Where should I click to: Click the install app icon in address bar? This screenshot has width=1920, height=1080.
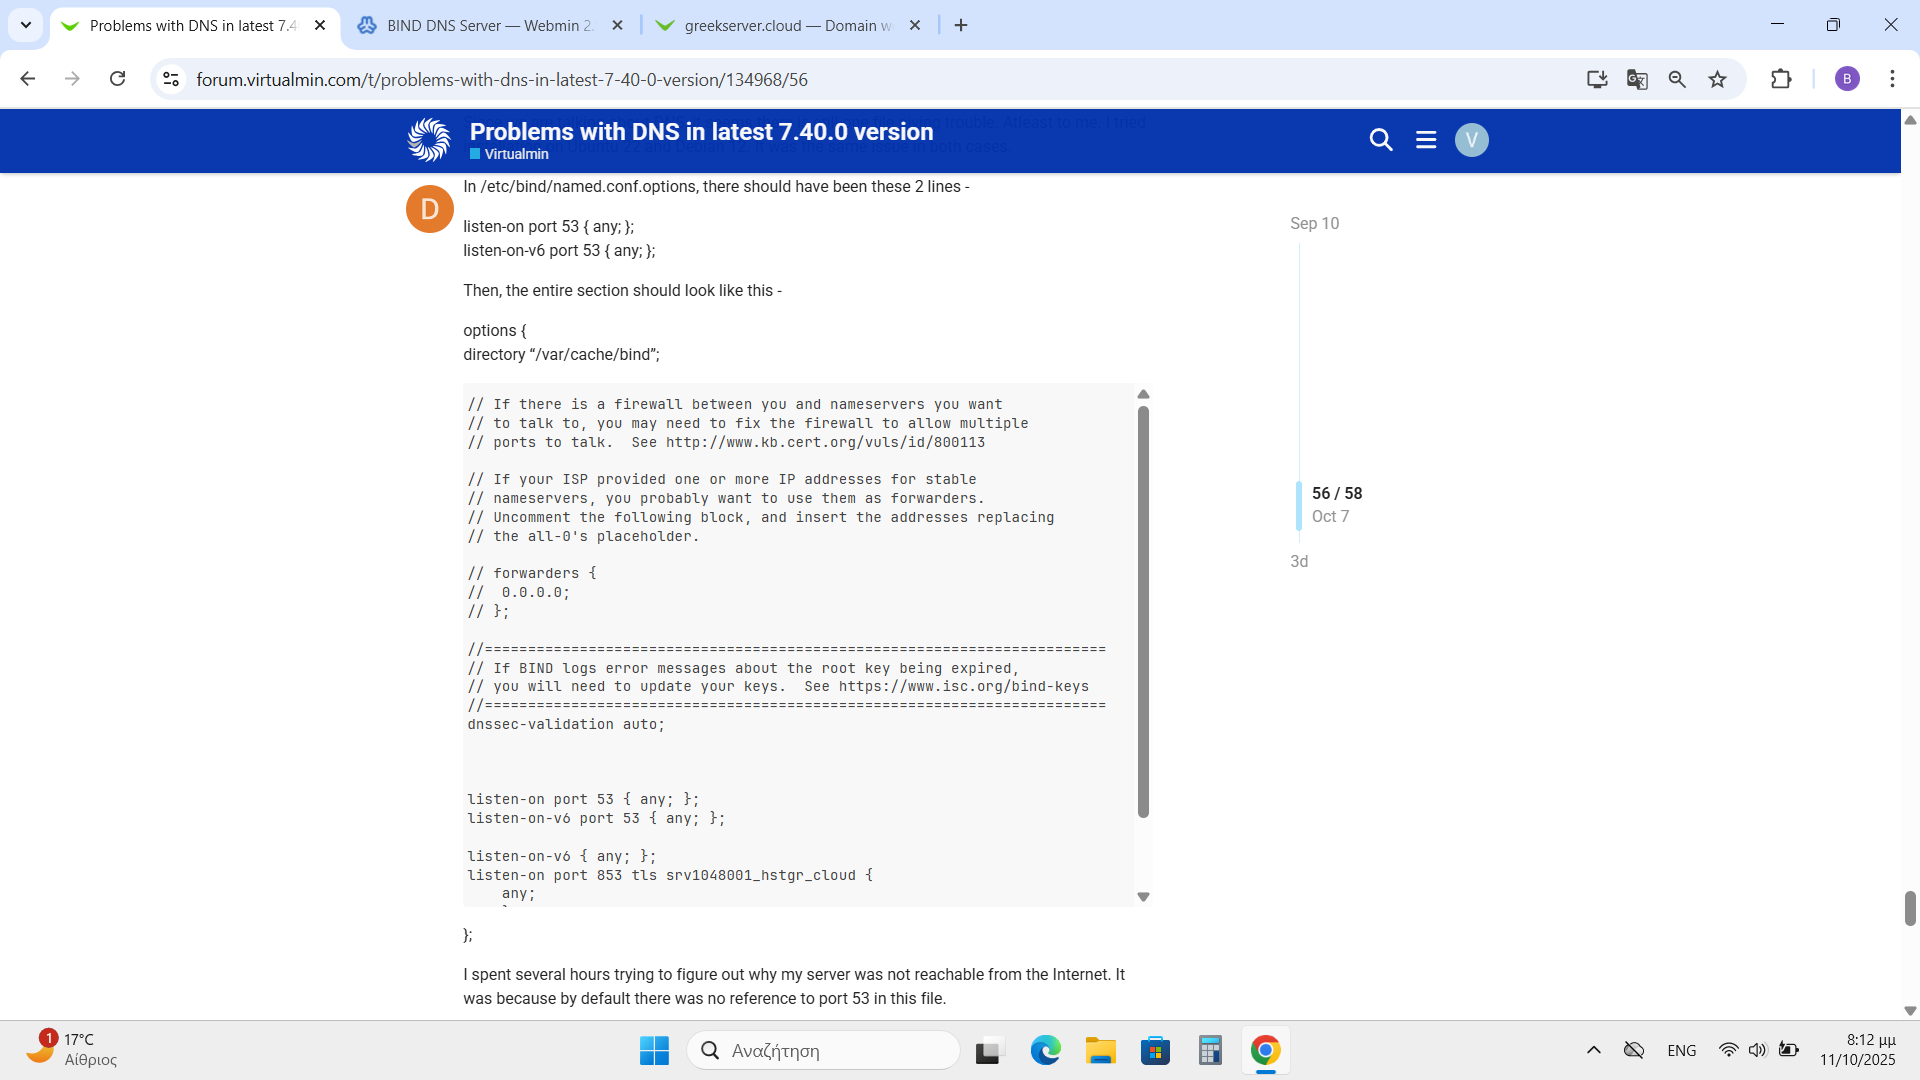(1597, 79)
